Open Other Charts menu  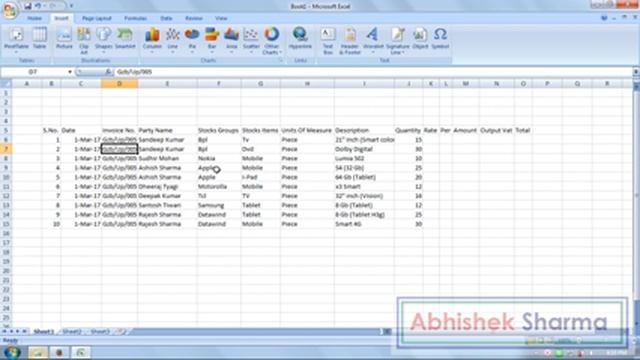point(271,40)
